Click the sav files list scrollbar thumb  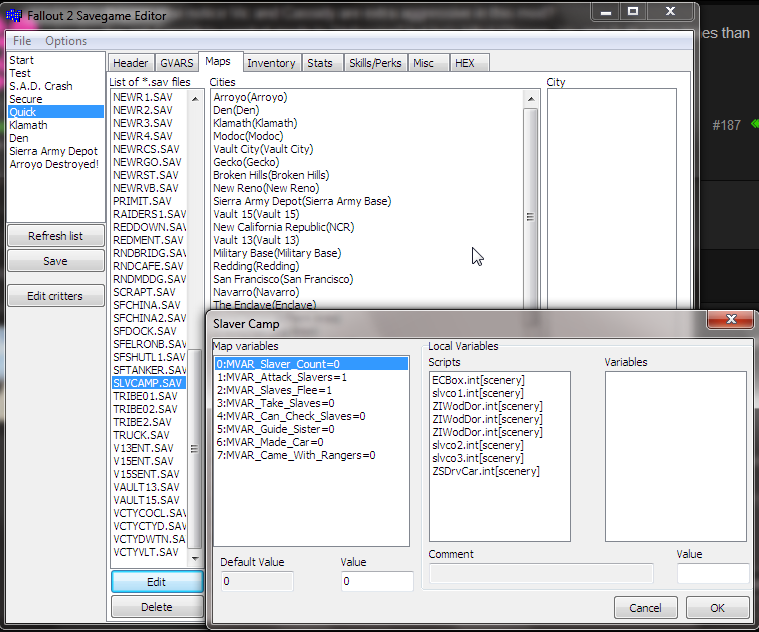point(194,449)
